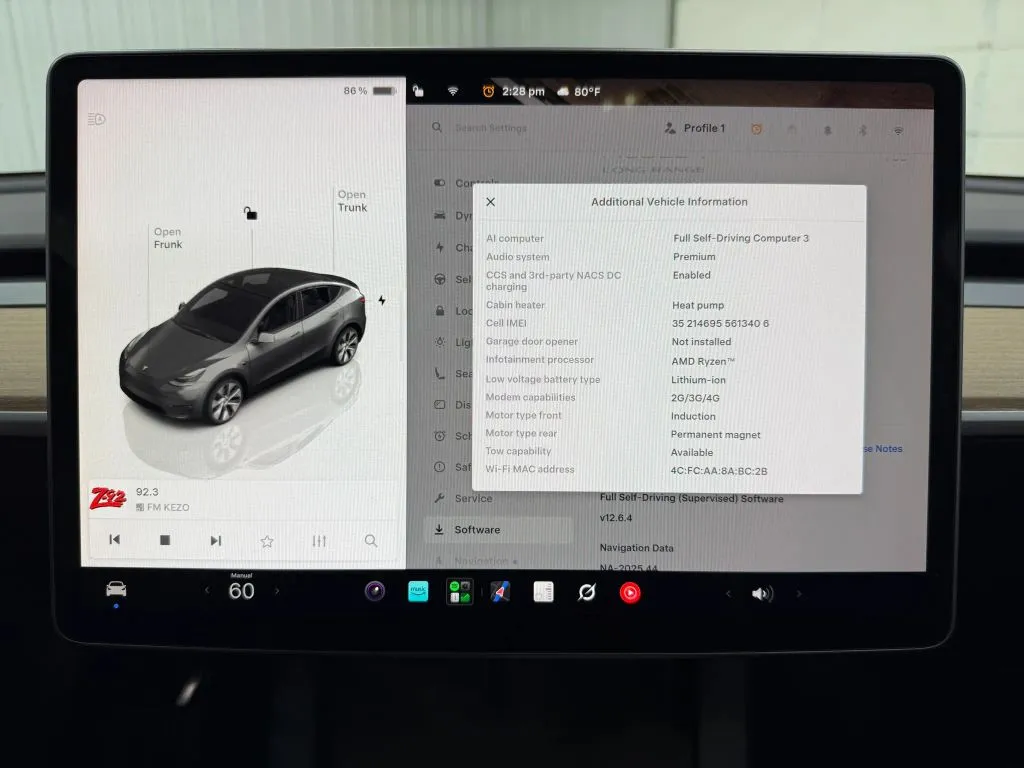Tap the orange alarm clock by the time
This screenshot has width=1024, height=768.
click(488, 91)
